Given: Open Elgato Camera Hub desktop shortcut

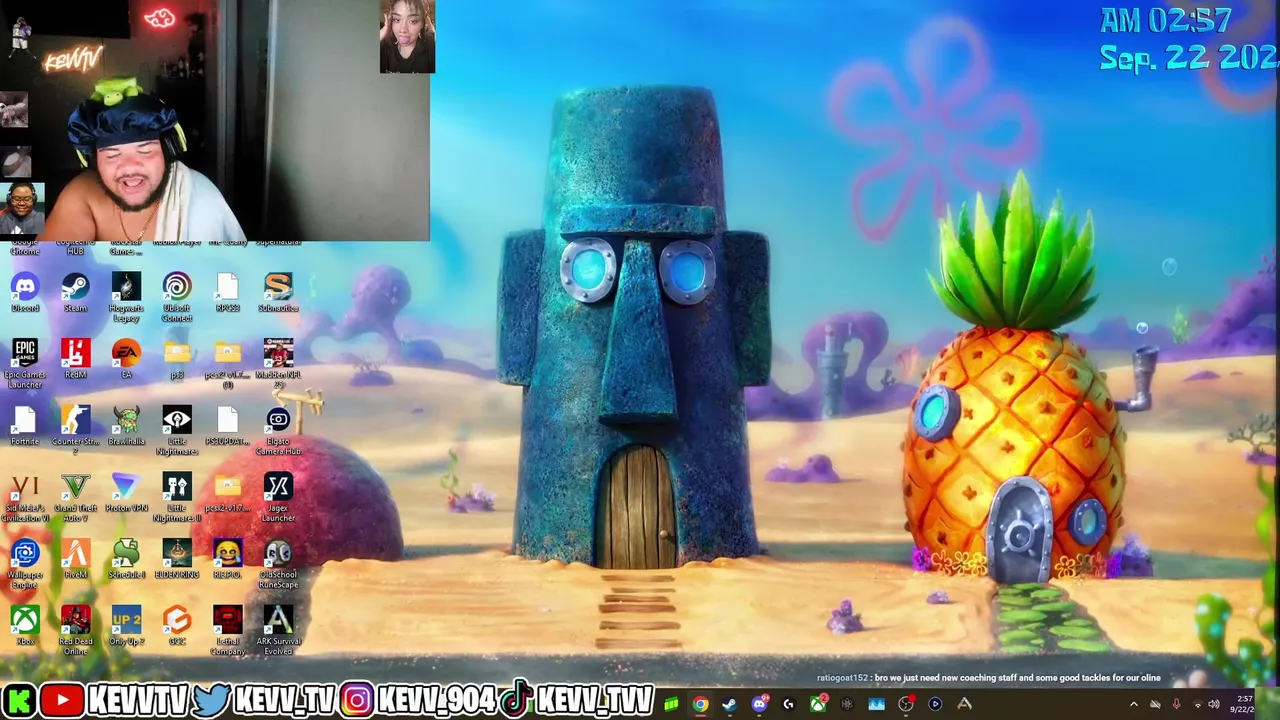Looking at the screenshot, I should (278, 430).
